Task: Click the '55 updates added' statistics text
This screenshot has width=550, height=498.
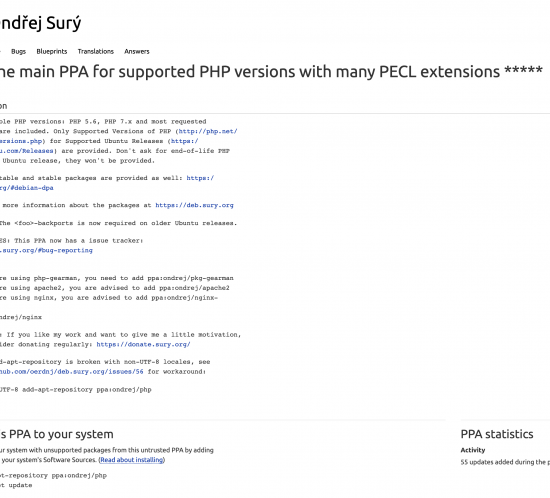Action: point(505,462)
